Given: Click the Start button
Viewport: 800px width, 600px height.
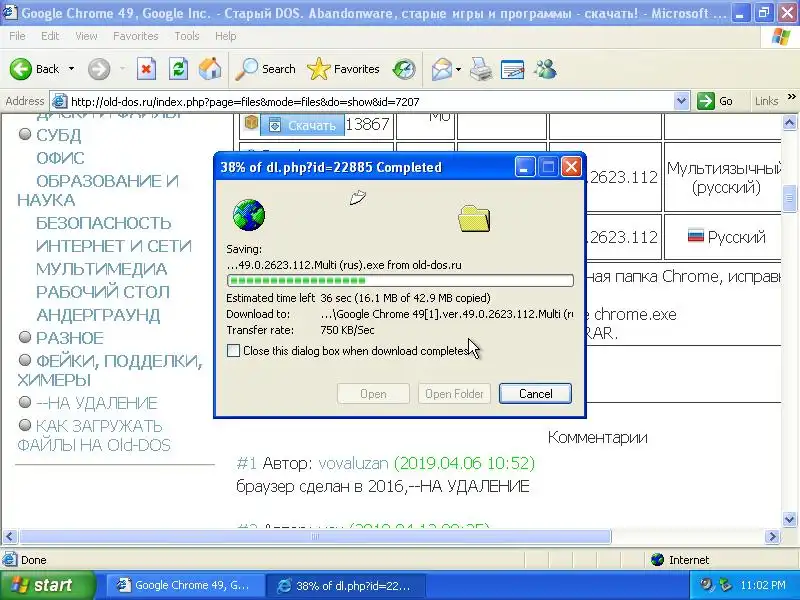Looking at the screenshot, I should click(x=47, y=585).
